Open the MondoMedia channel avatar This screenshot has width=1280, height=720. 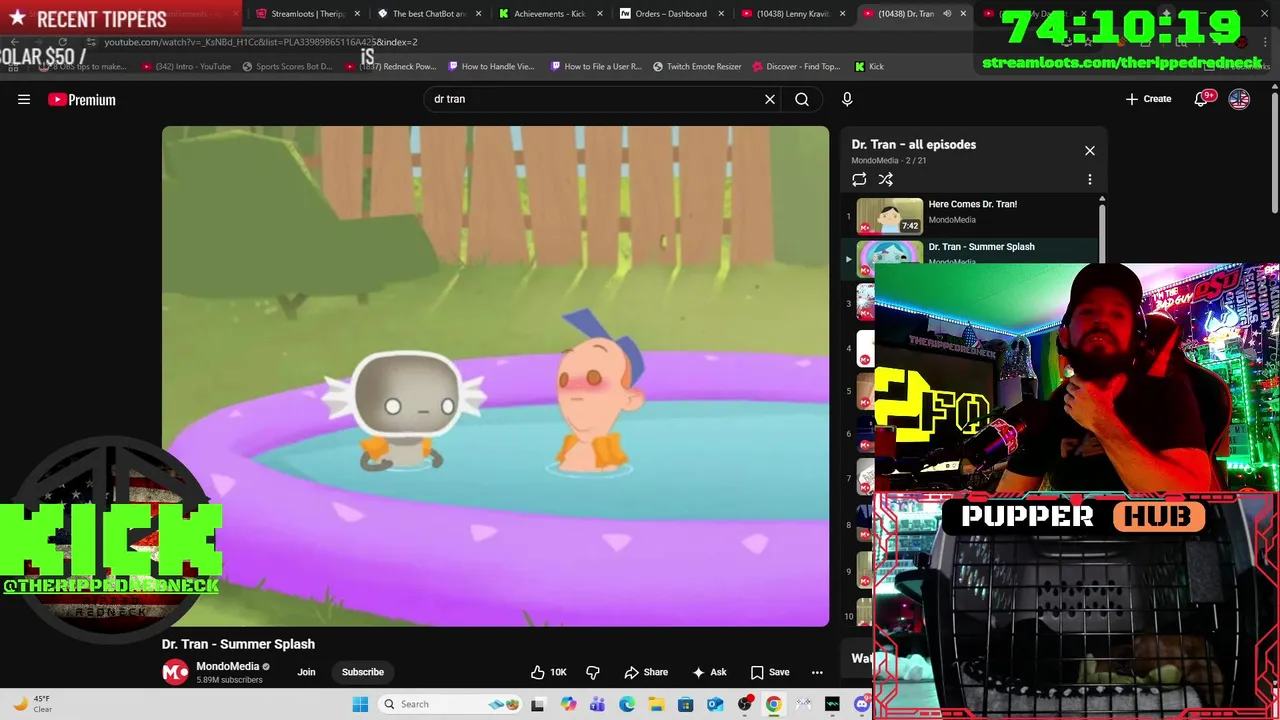click(175, 672)
